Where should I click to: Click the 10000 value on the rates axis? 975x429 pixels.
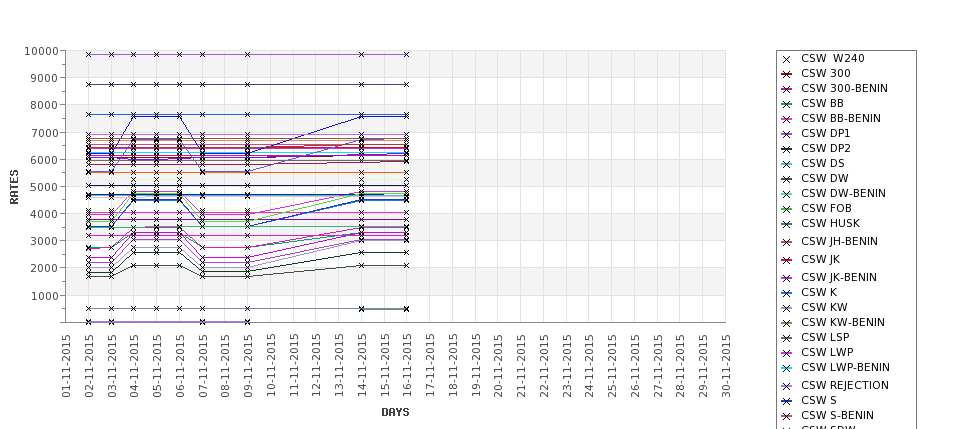pyautogui.click(x=40, y=51)
